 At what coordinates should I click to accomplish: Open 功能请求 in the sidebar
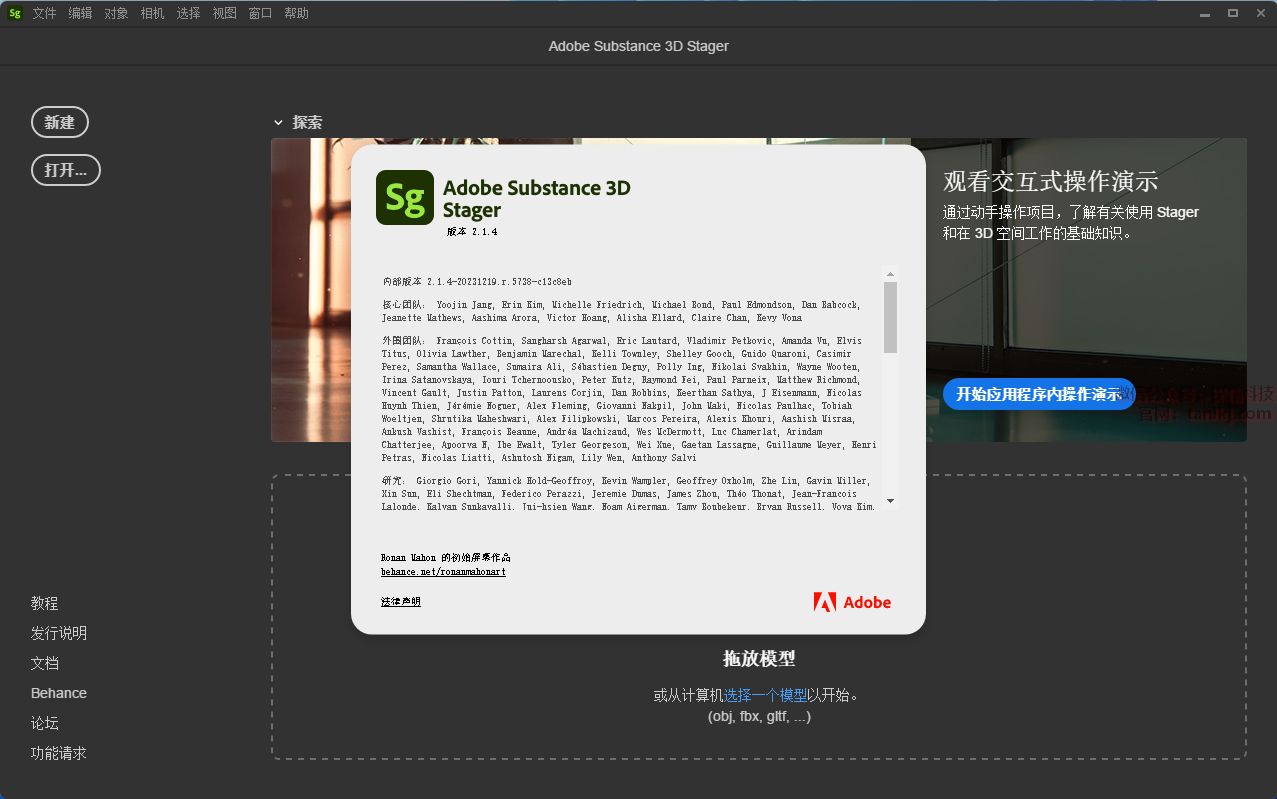point(58,753)
